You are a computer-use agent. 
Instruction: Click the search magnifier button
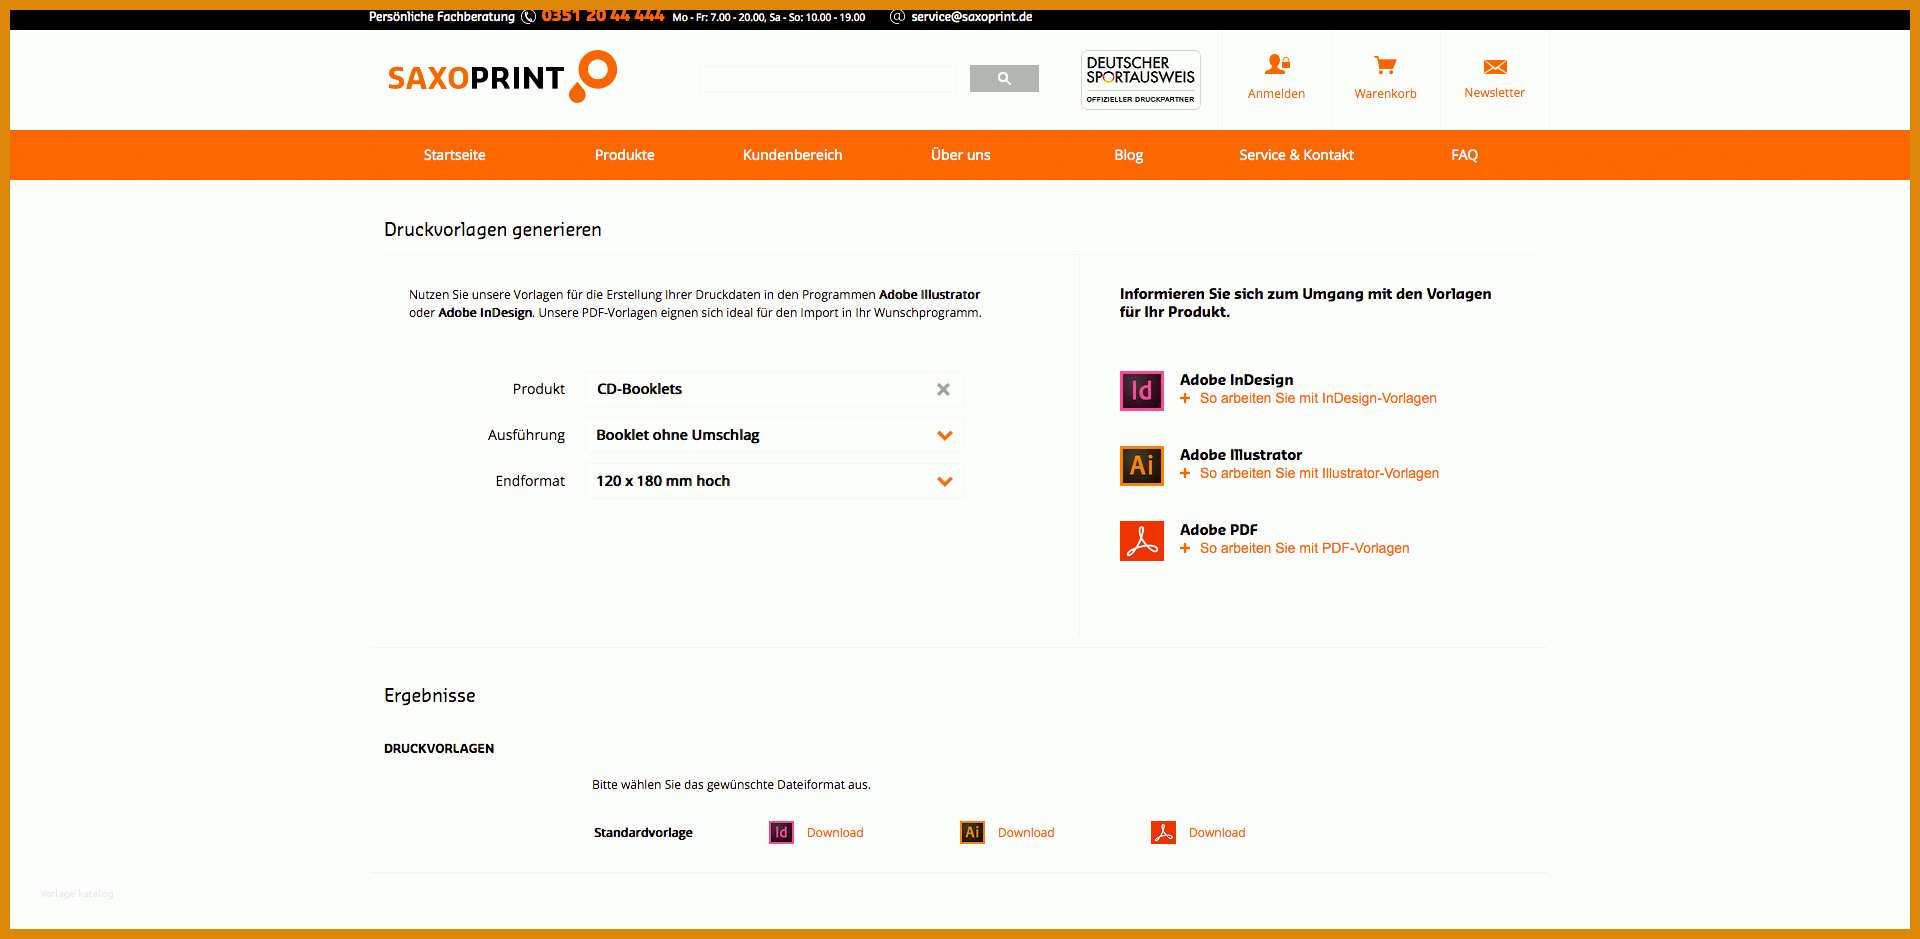[1004, 78]
